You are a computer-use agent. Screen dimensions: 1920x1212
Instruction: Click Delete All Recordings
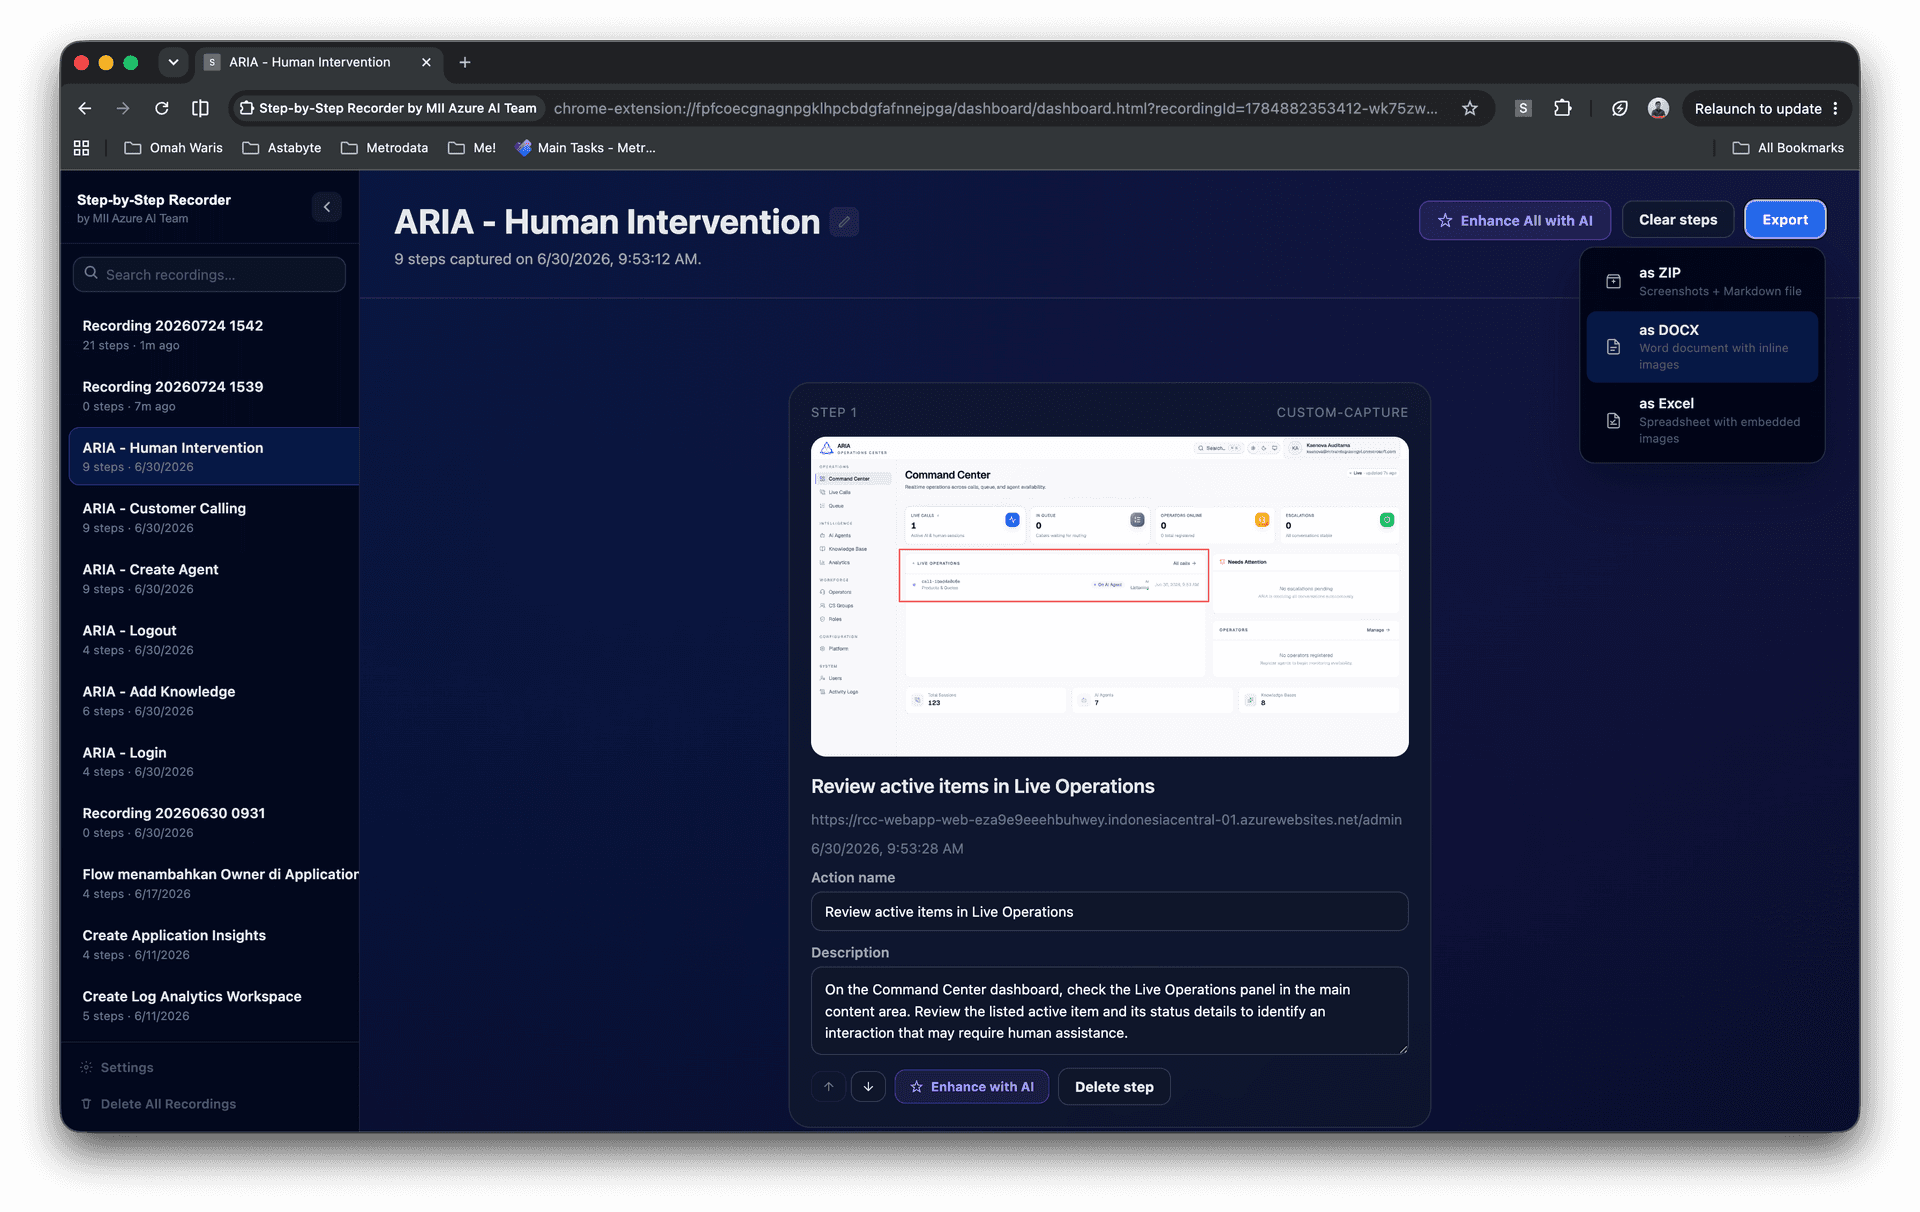(159, 1104)
